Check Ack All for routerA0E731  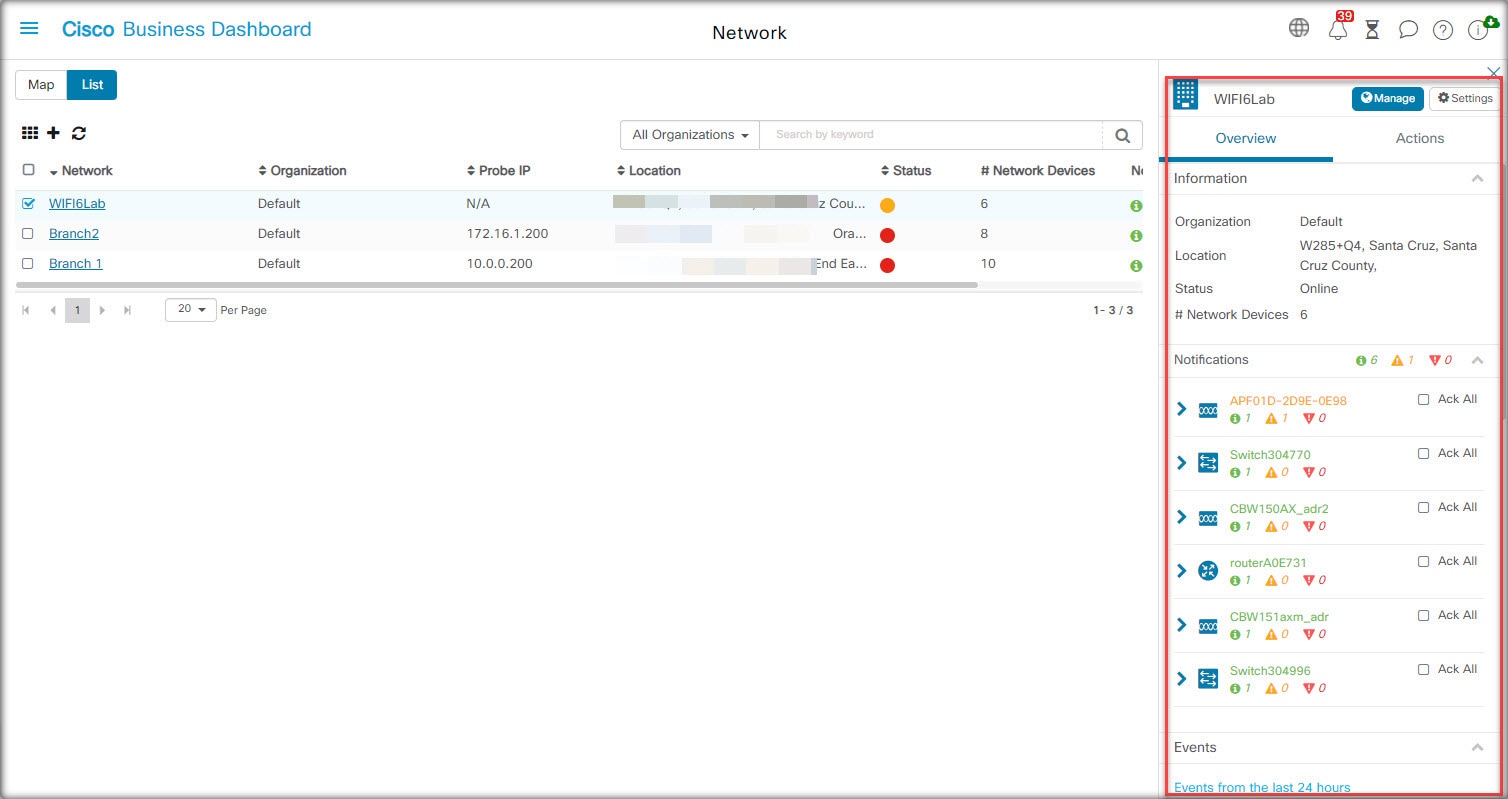[1424, 561]
